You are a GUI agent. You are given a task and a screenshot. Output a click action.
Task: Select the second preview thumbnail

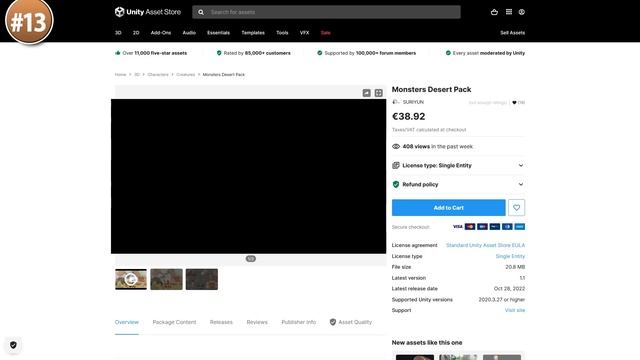pos(166,279)
